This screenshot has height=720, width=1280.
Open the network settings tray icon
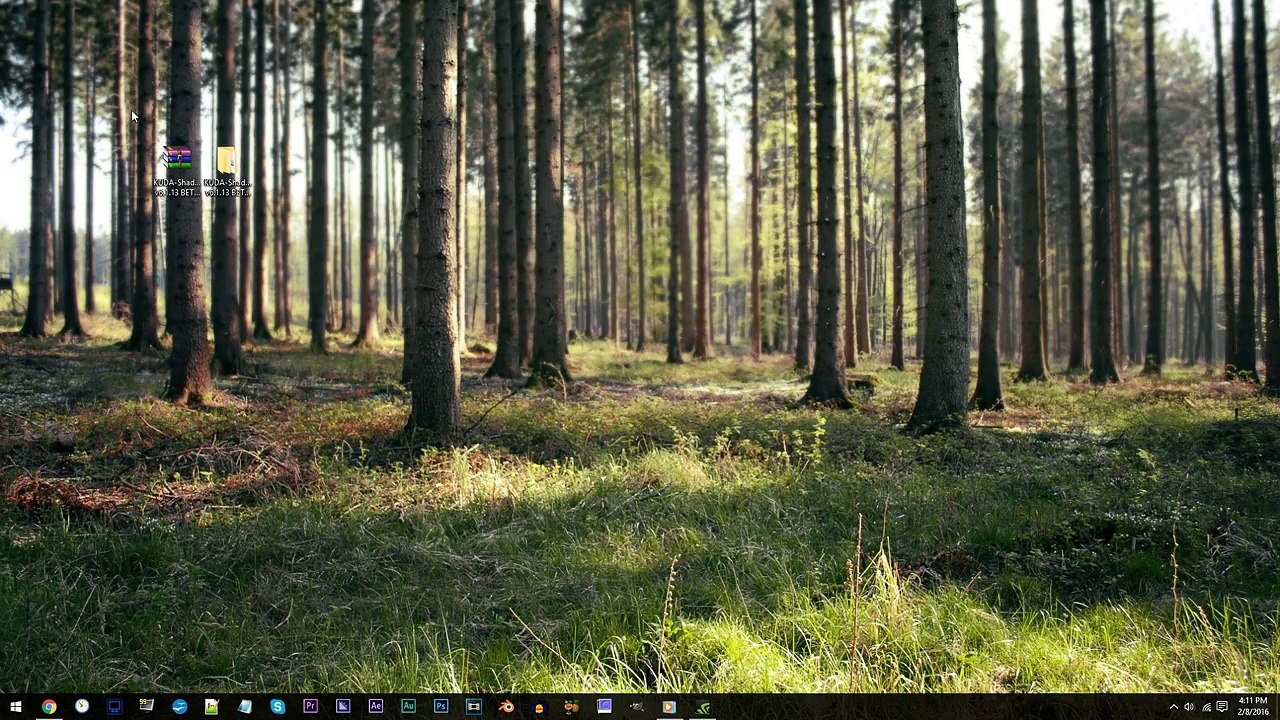[1206, 707]
